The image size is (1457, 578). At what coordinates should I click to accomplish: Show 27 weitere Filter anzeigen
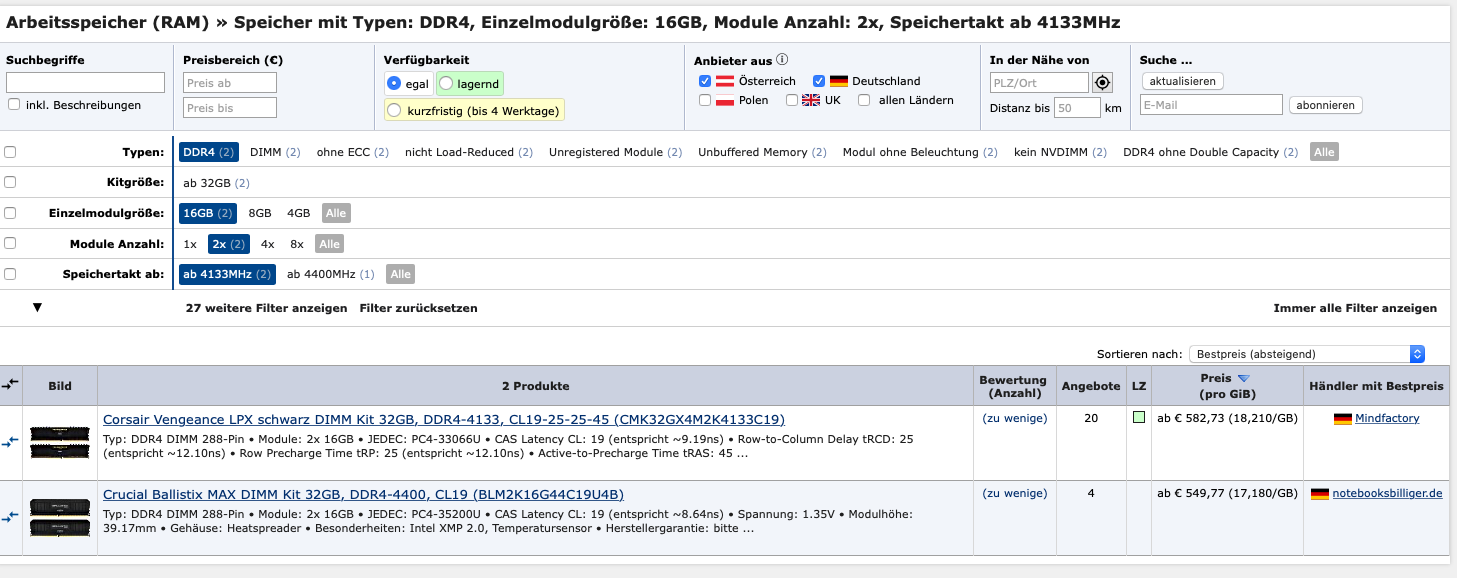click(266, 308)
